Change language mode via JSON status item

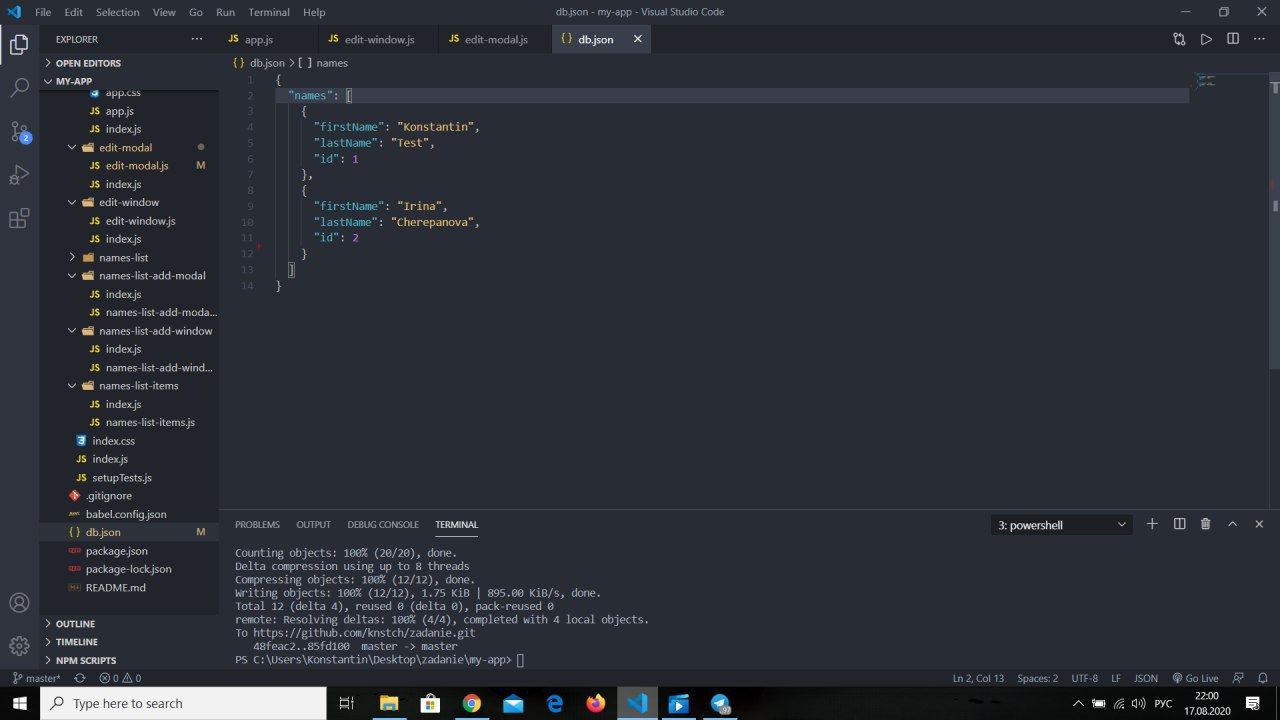click(1146, 678)
